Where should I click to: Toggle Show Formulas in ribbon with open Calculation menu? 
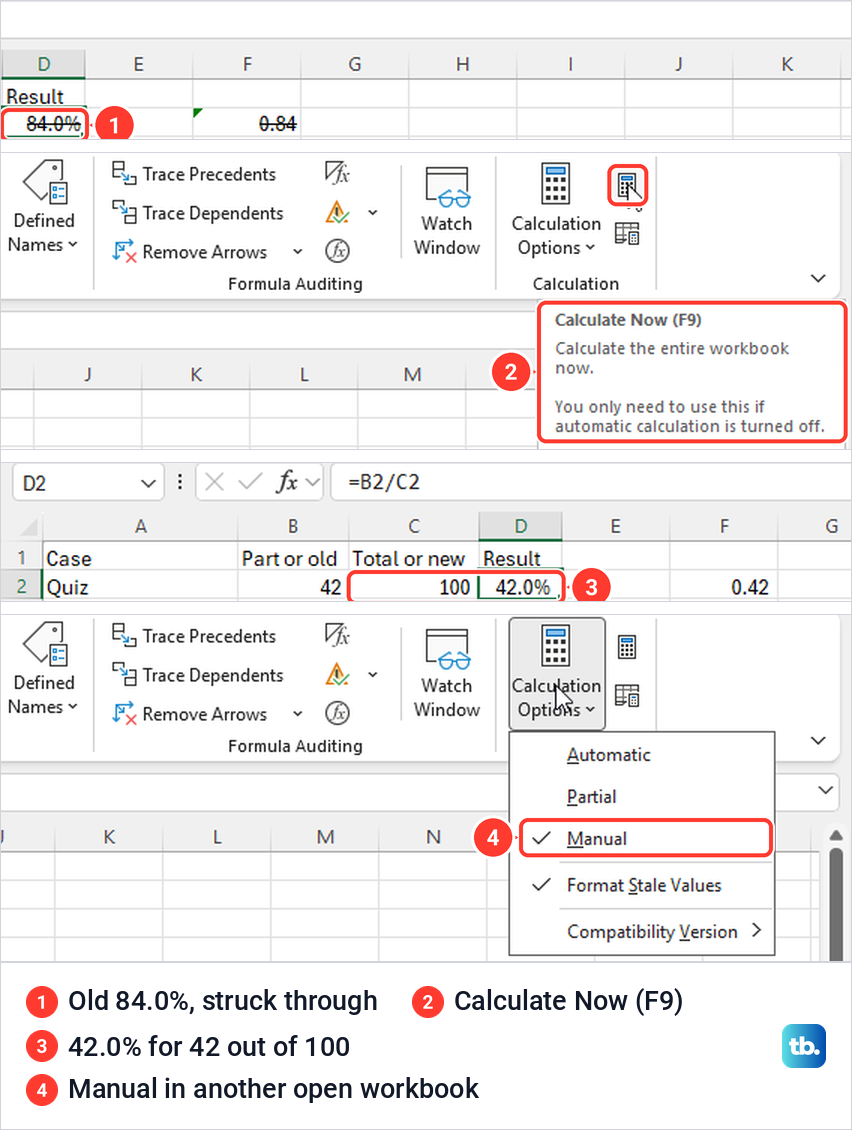click(337, 635)
